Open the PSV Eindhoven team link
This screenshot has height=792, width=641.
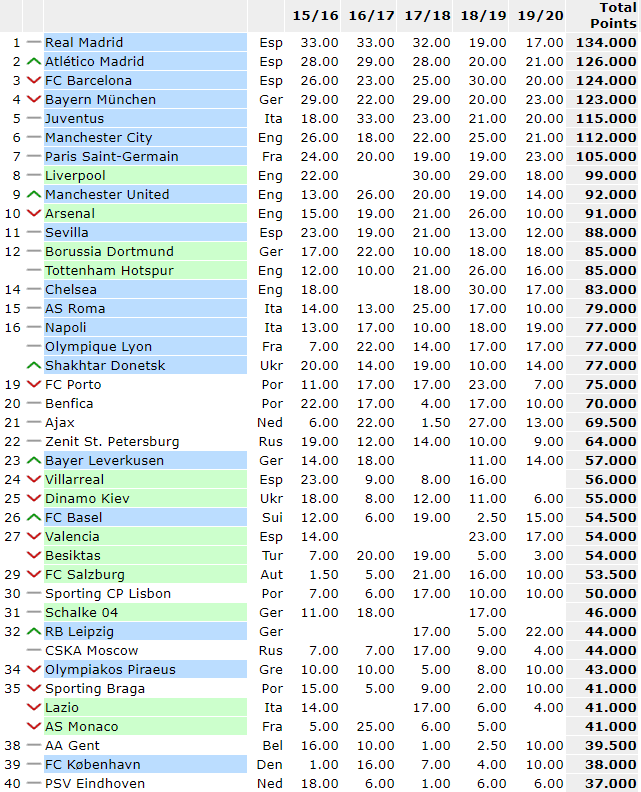tap(94, 783)
